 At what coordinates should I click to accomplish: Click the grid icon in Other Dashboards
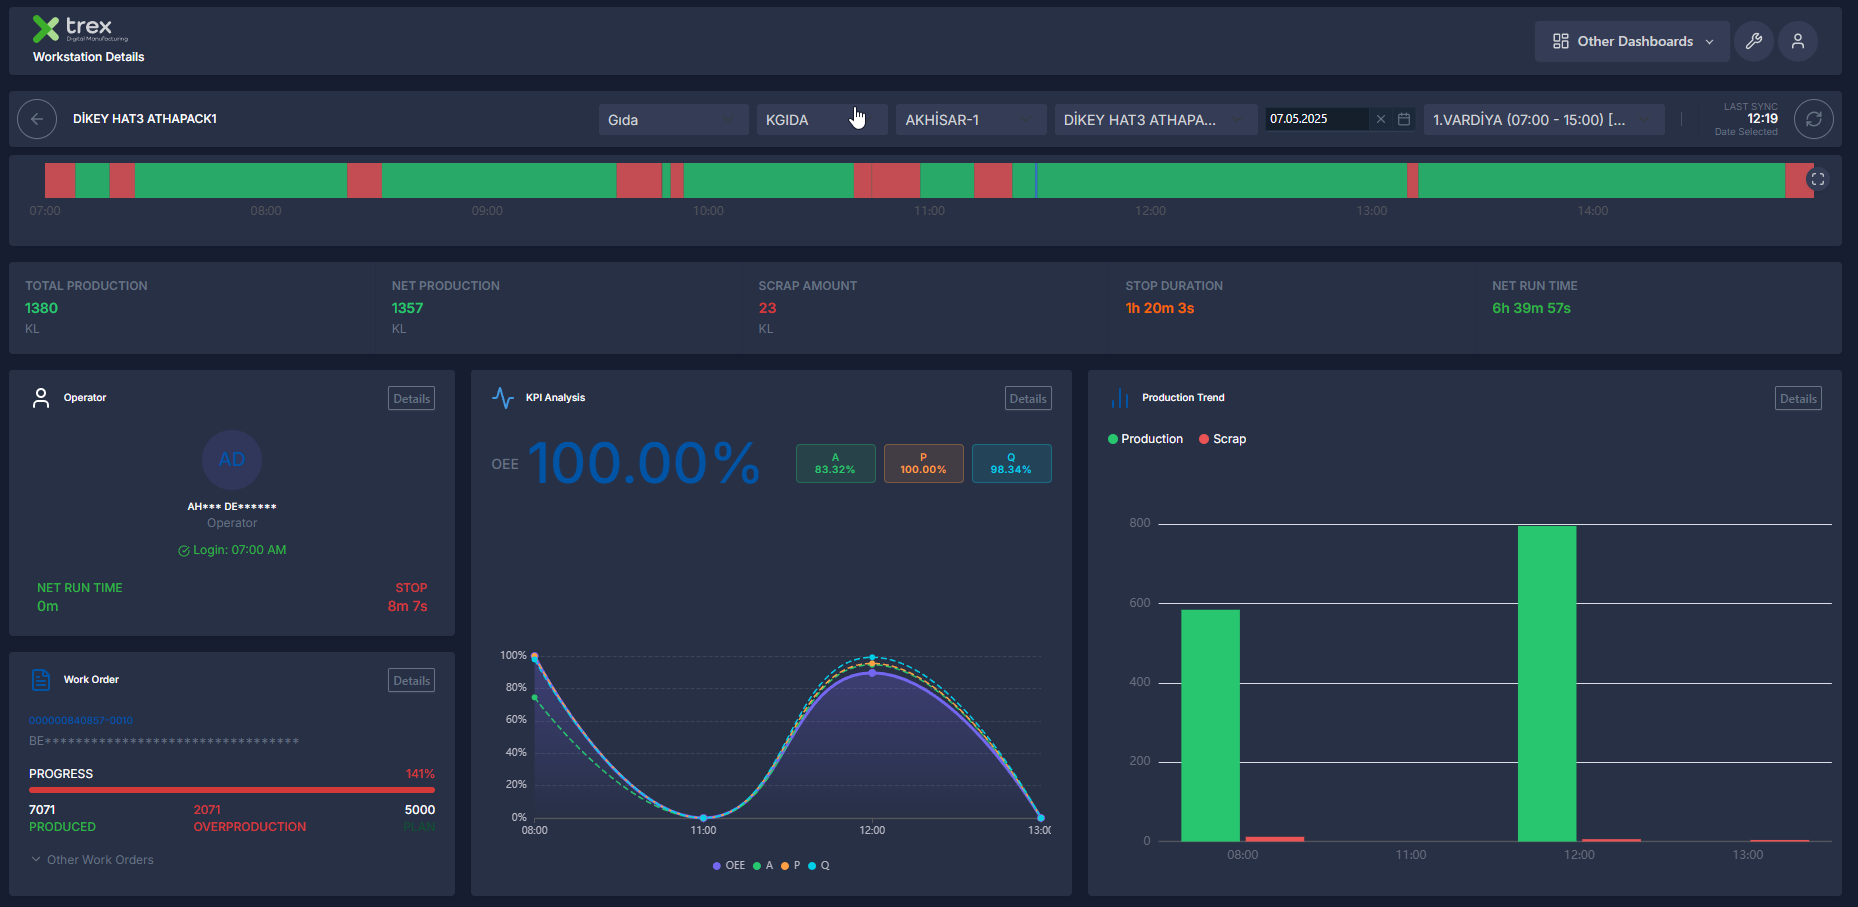pos(1561,41)
